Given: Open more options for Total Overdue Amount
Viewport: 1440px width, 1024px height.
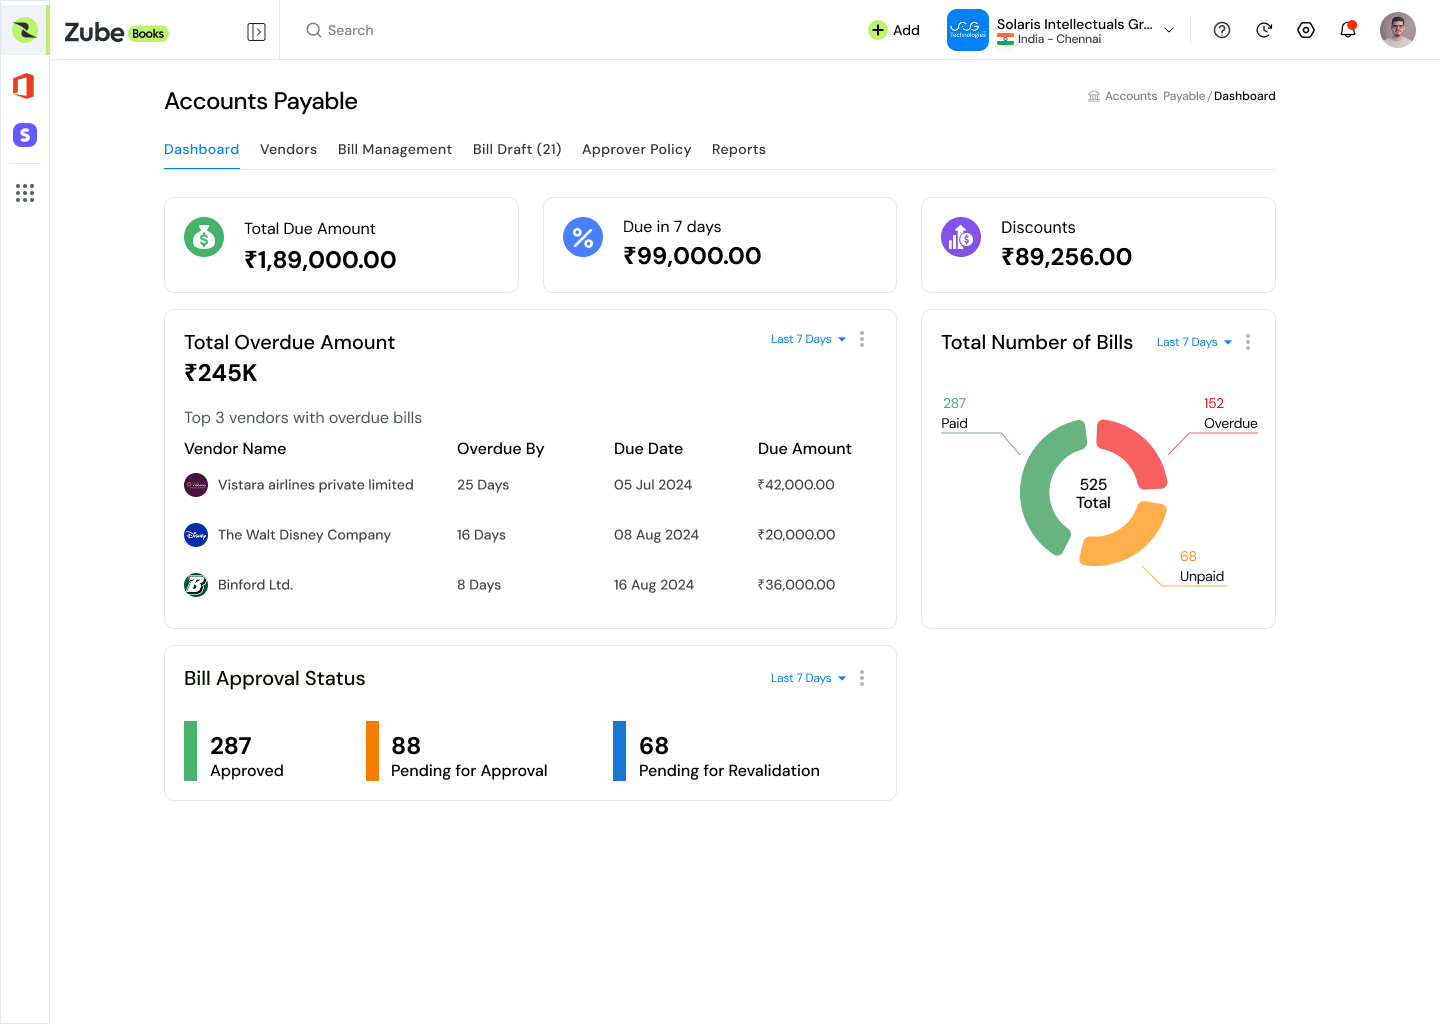Looking at the screenshot, I should (x=862, y=339).
